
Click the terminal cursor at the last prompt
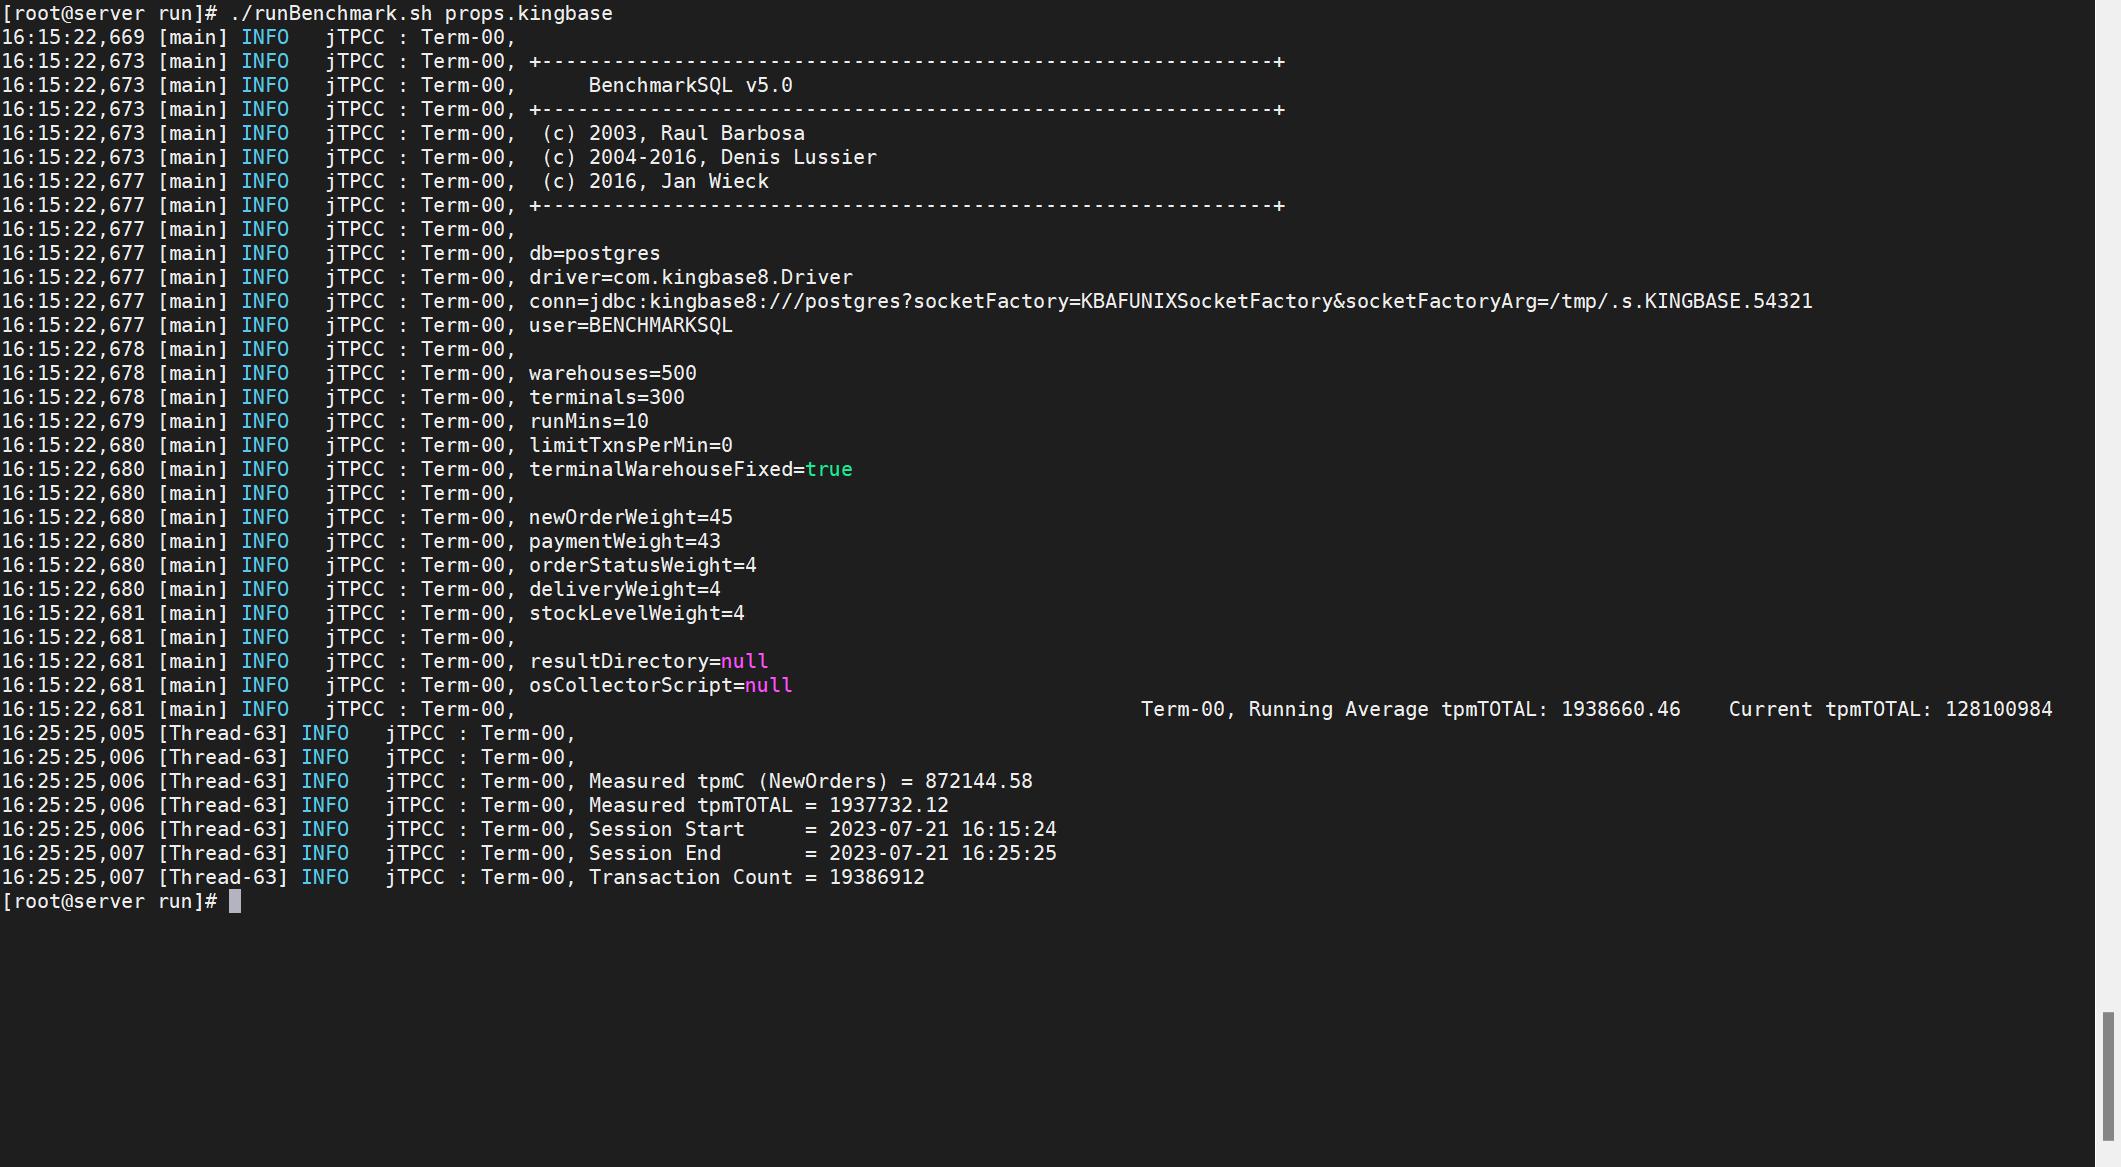235,901
